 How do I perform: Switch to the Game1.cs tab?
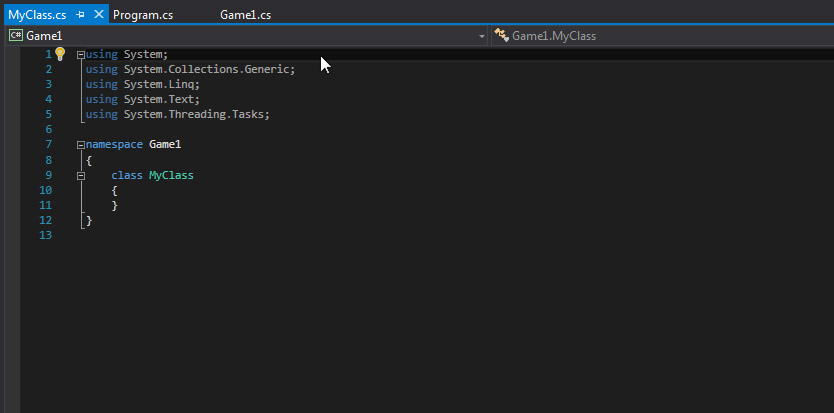tap(245, 16)
